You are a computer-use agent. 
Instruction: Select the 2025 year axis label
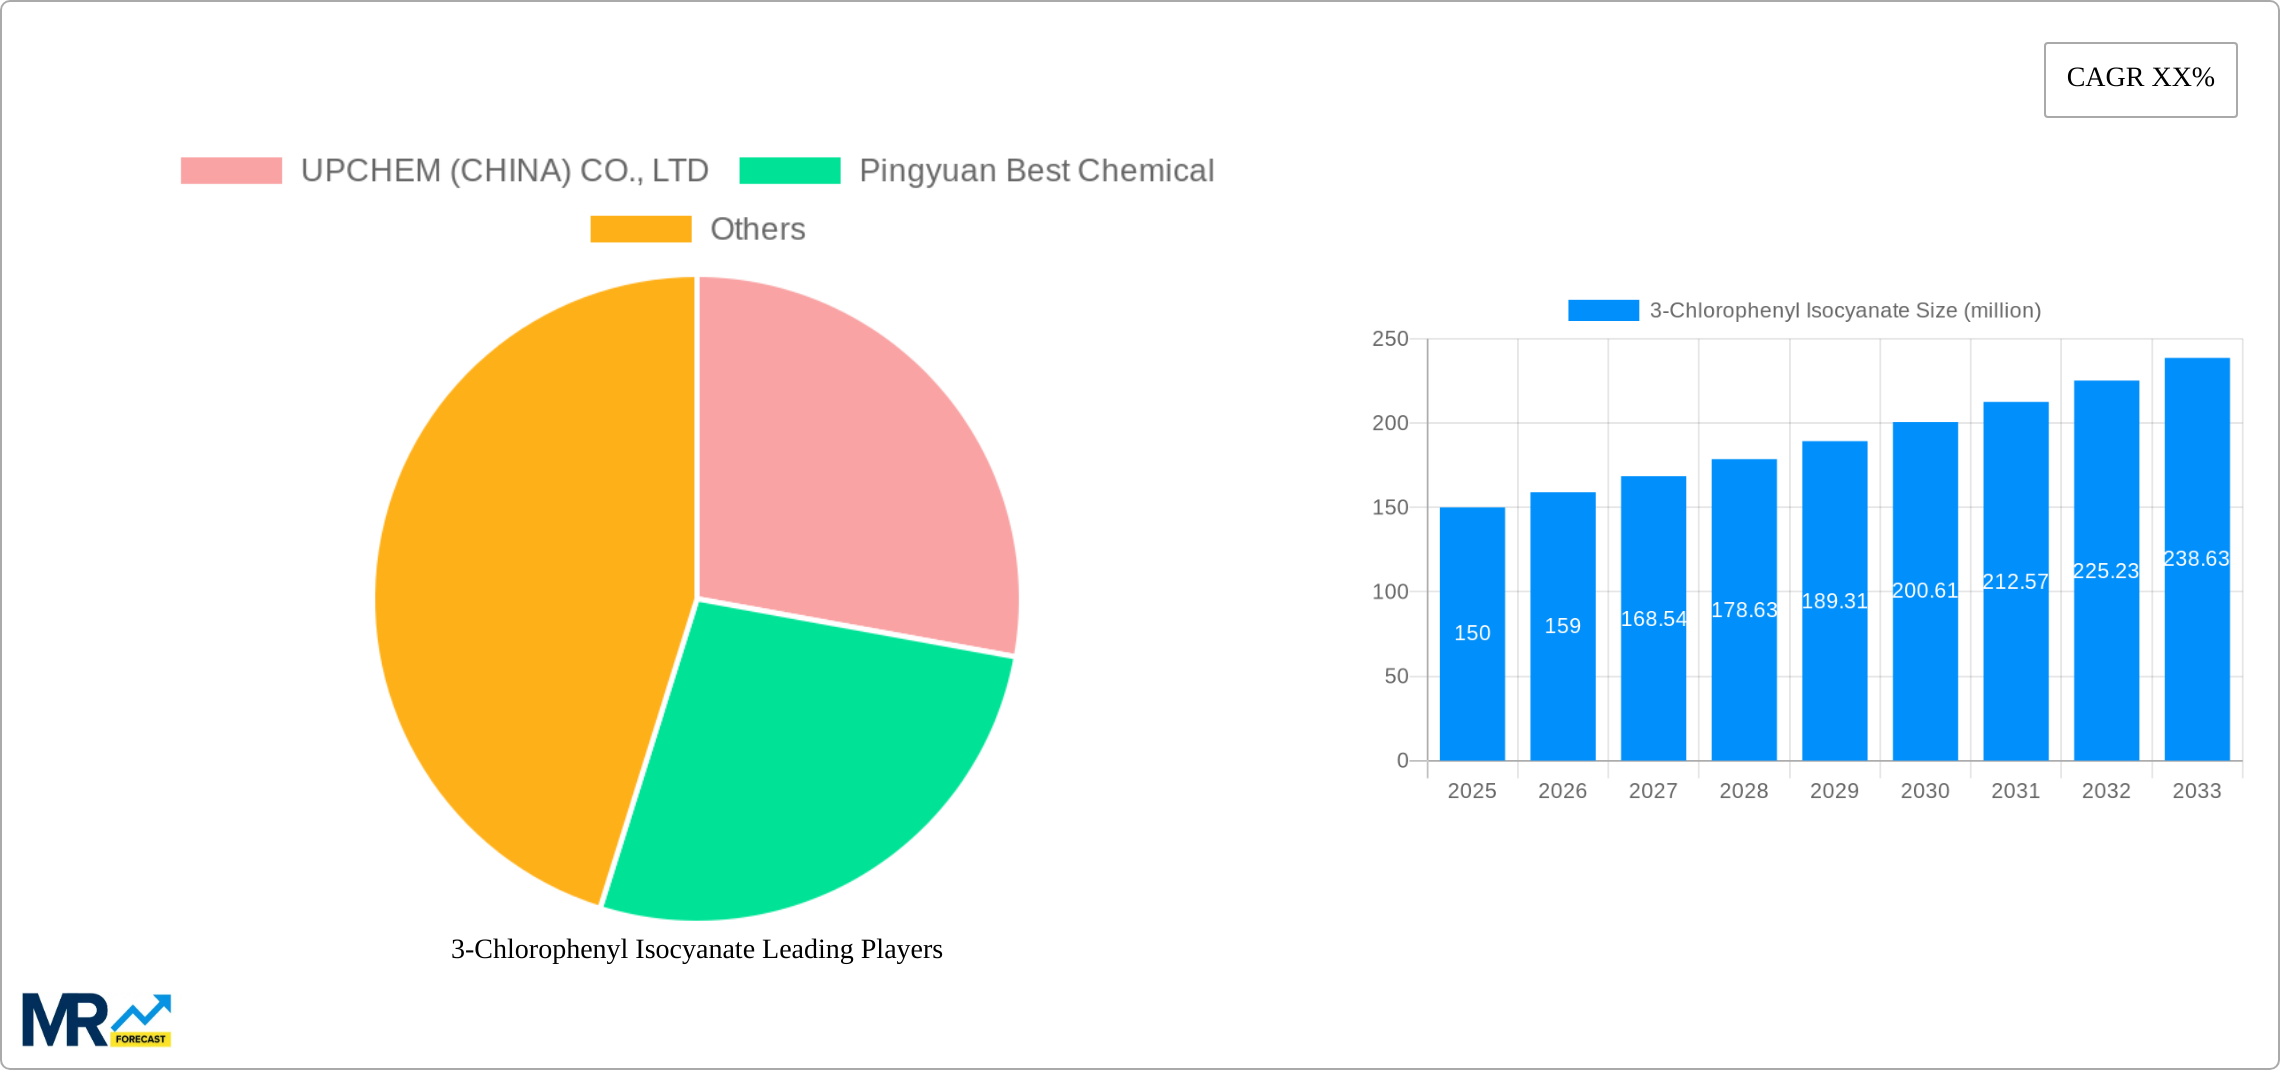[x=1471, y=790]
